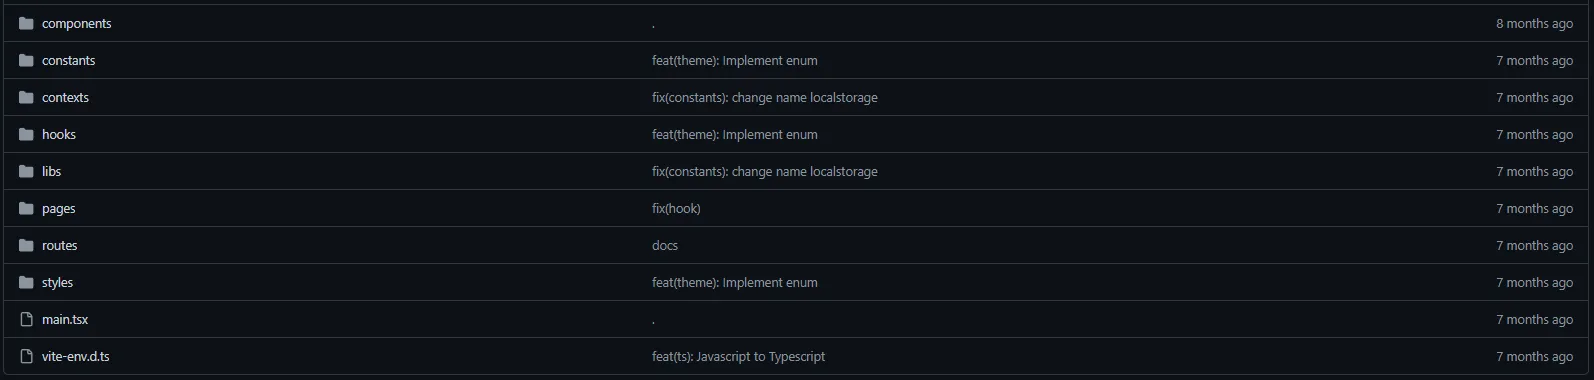Screen dimensions: 1594x380
Task: Open the components folder link
Action: pyautogui.click(x=77, y=23)
